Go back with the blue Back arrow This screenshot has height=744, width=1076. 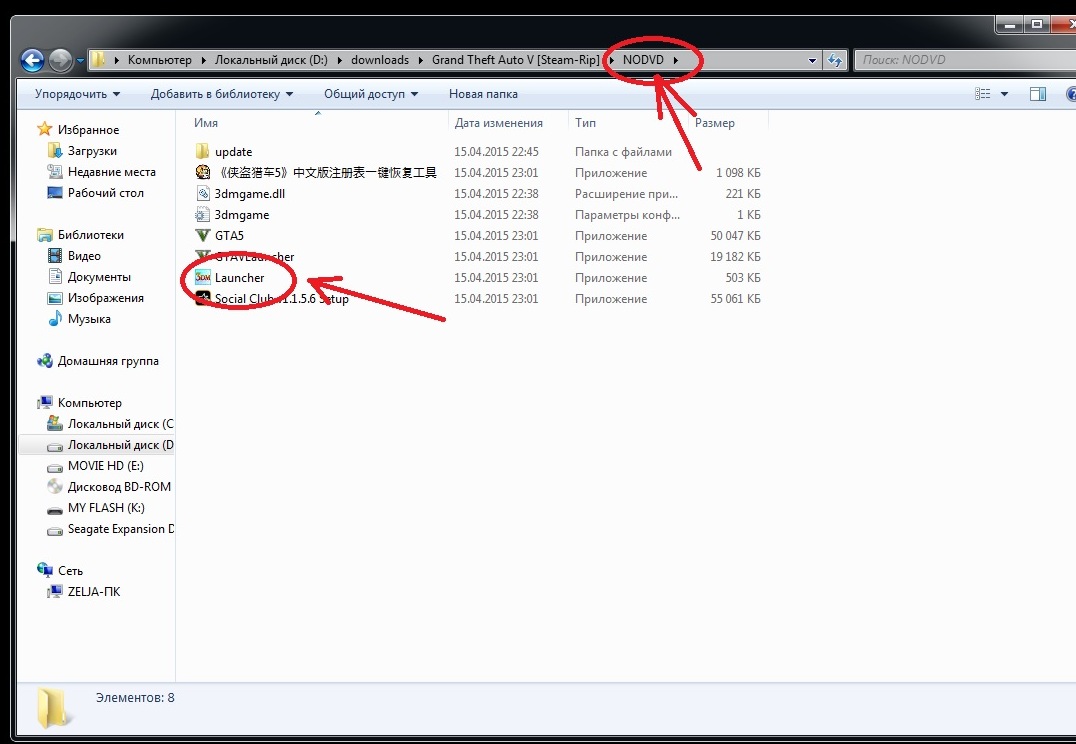pyautogui.click(x=32, y=60)
